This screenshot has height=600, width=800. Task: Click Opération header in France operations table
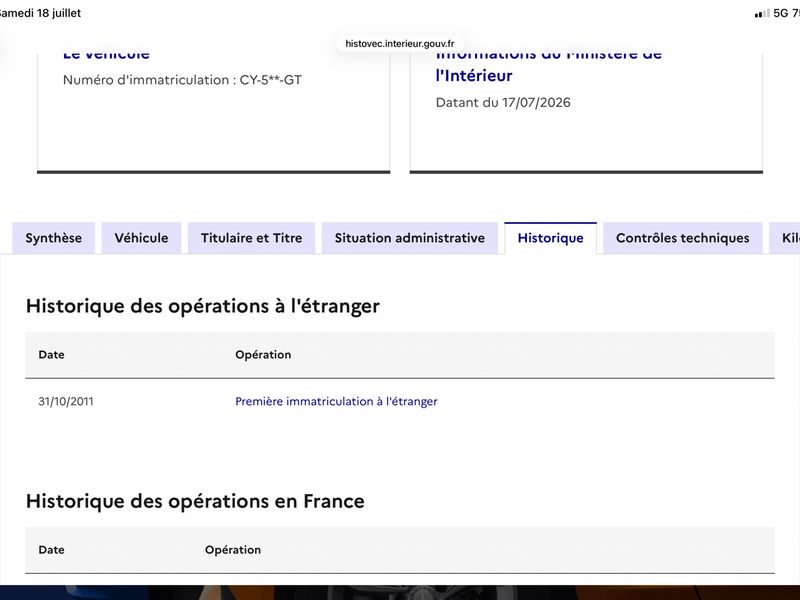233,550
